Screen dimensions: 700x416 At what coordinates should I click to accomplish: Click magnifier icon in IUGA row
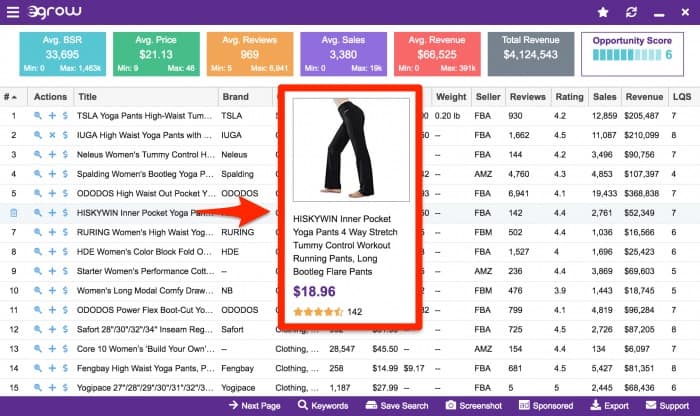coord(38,135)
